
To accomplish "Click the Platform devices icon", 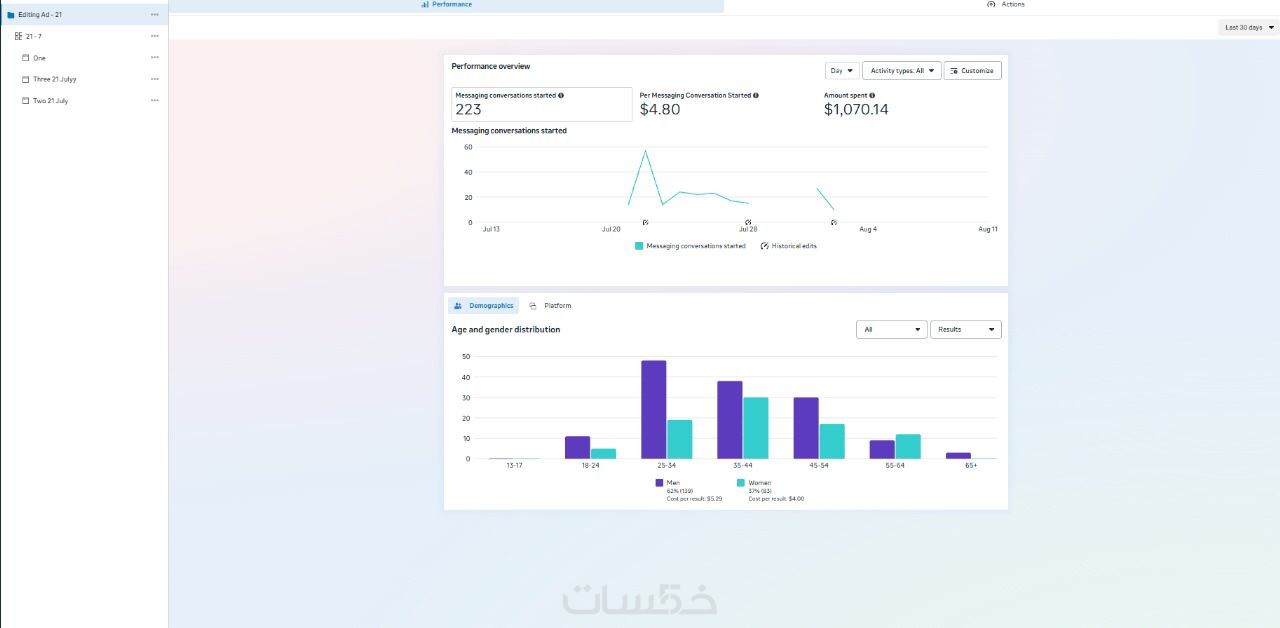I will [x=533, y=306].
